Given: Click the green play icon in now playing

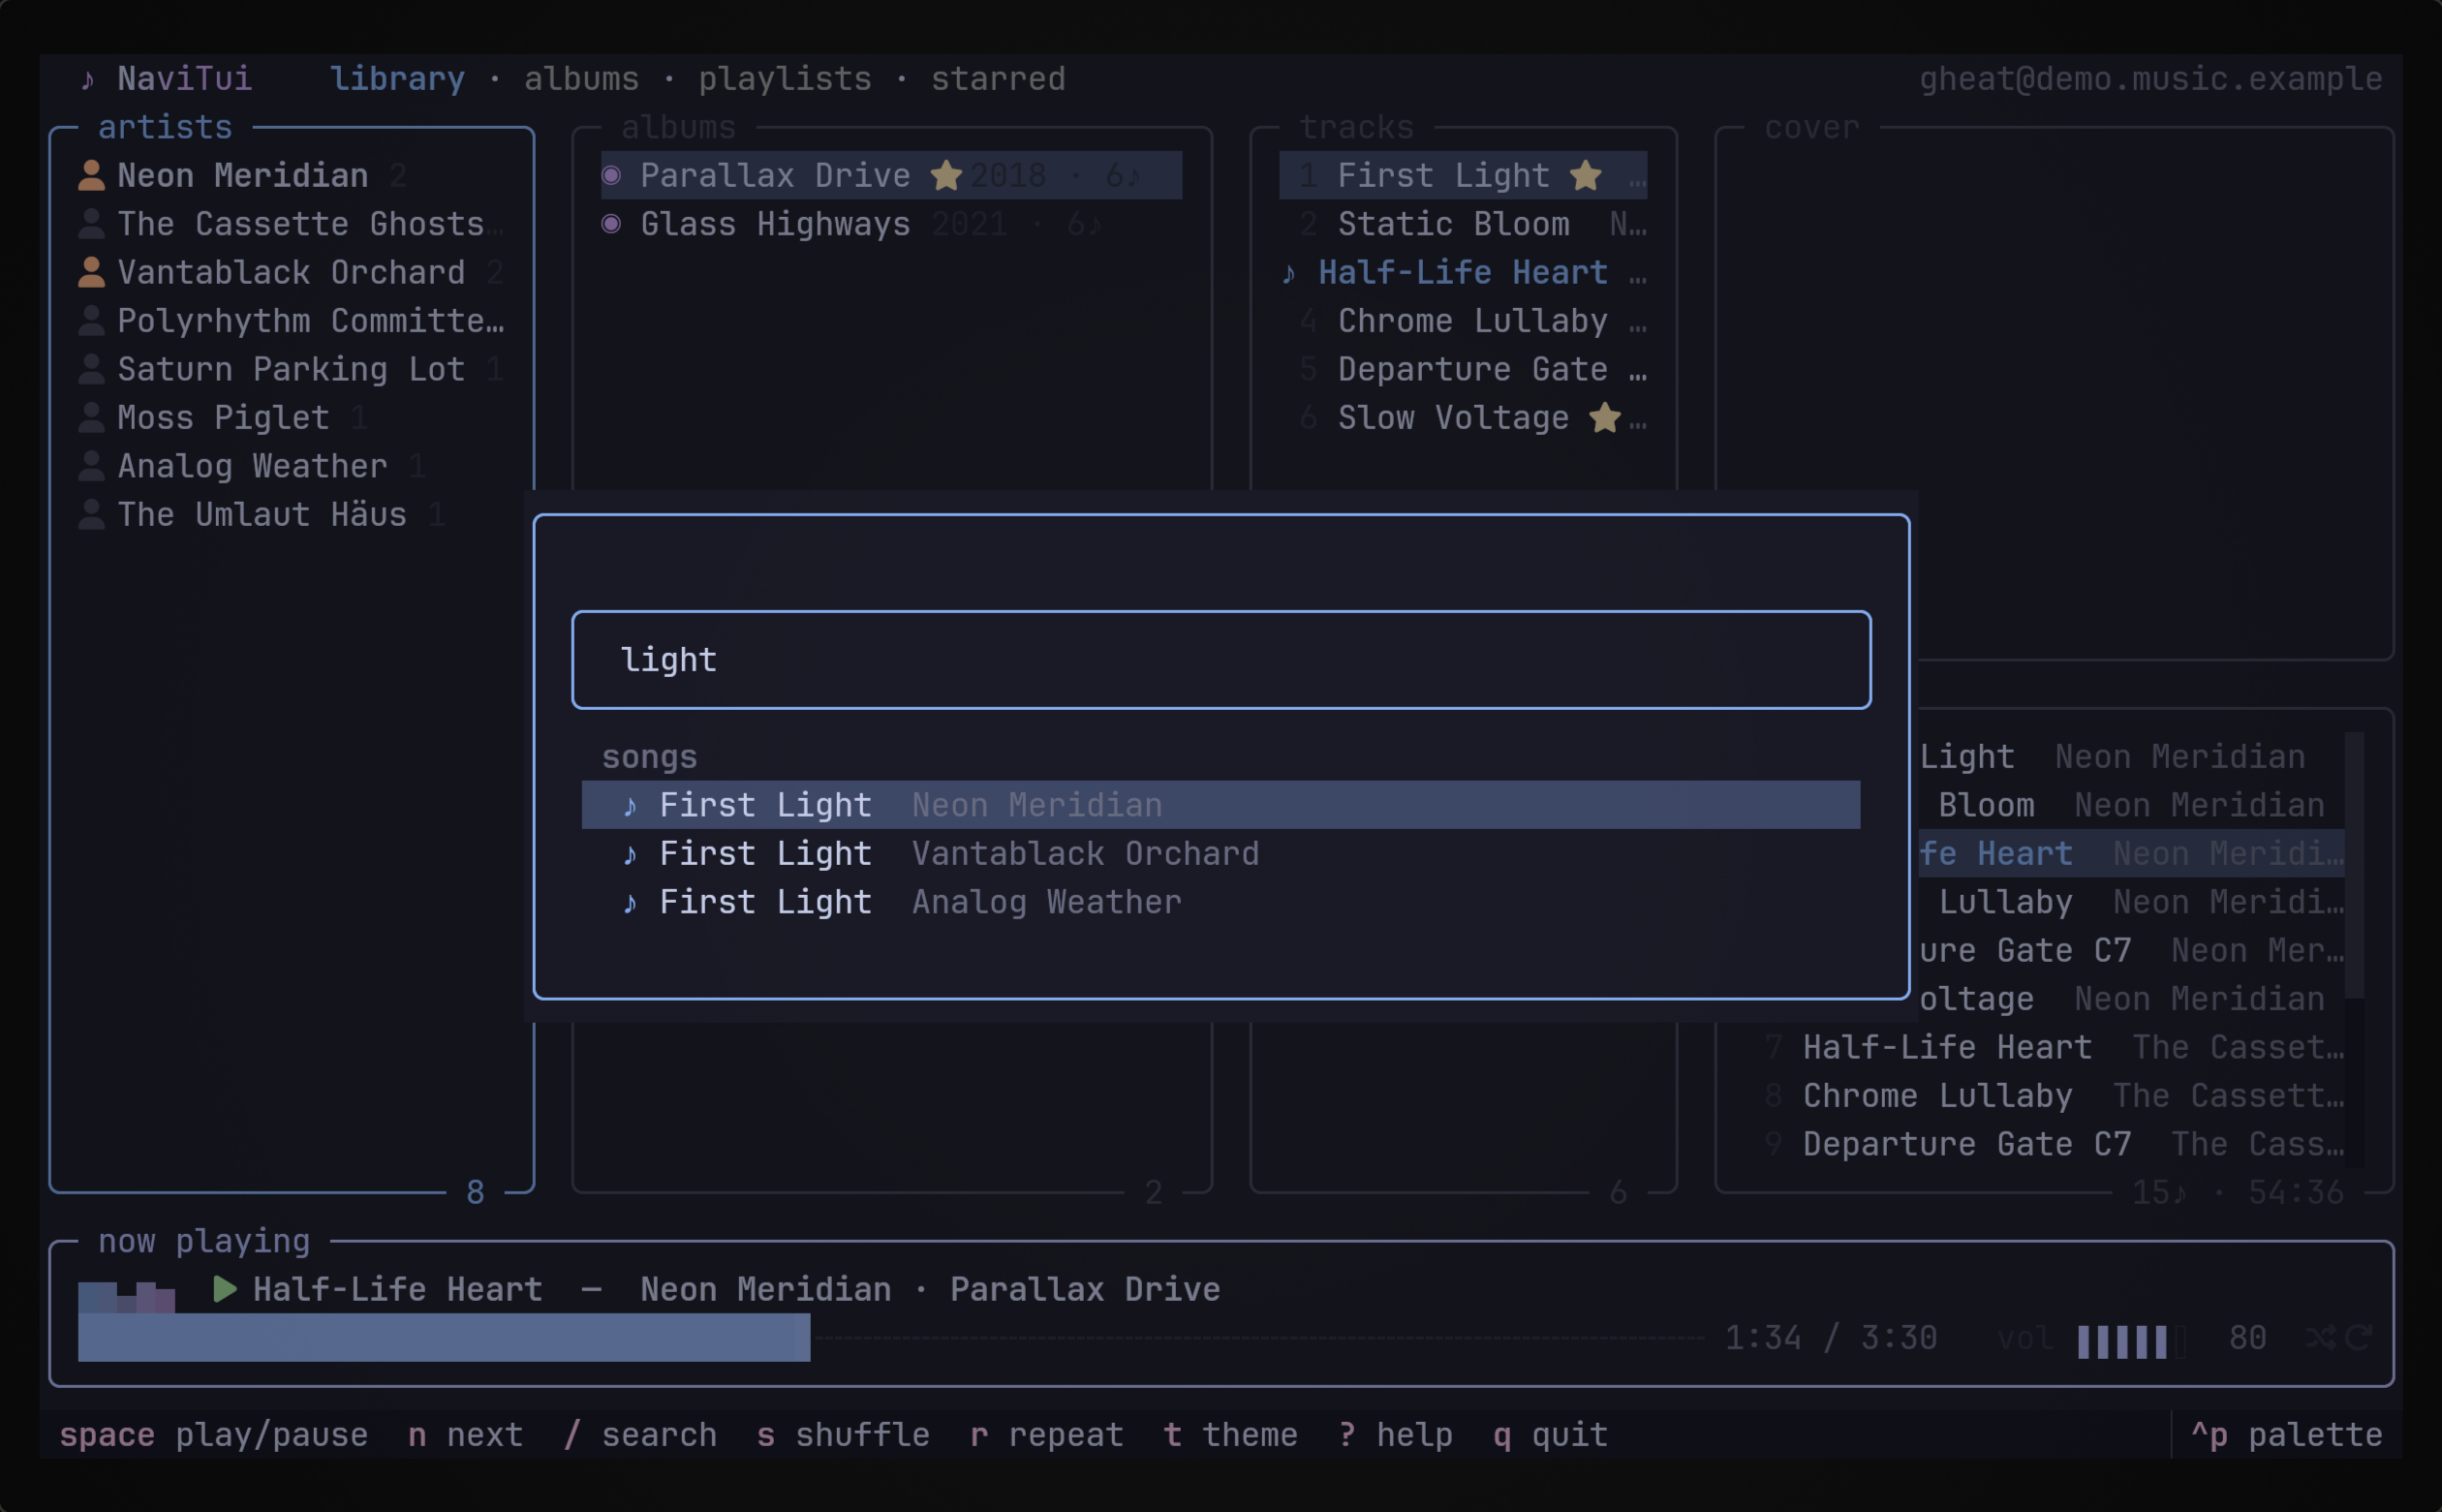Looking at the screenshot, I should (x=225, y=1289).
